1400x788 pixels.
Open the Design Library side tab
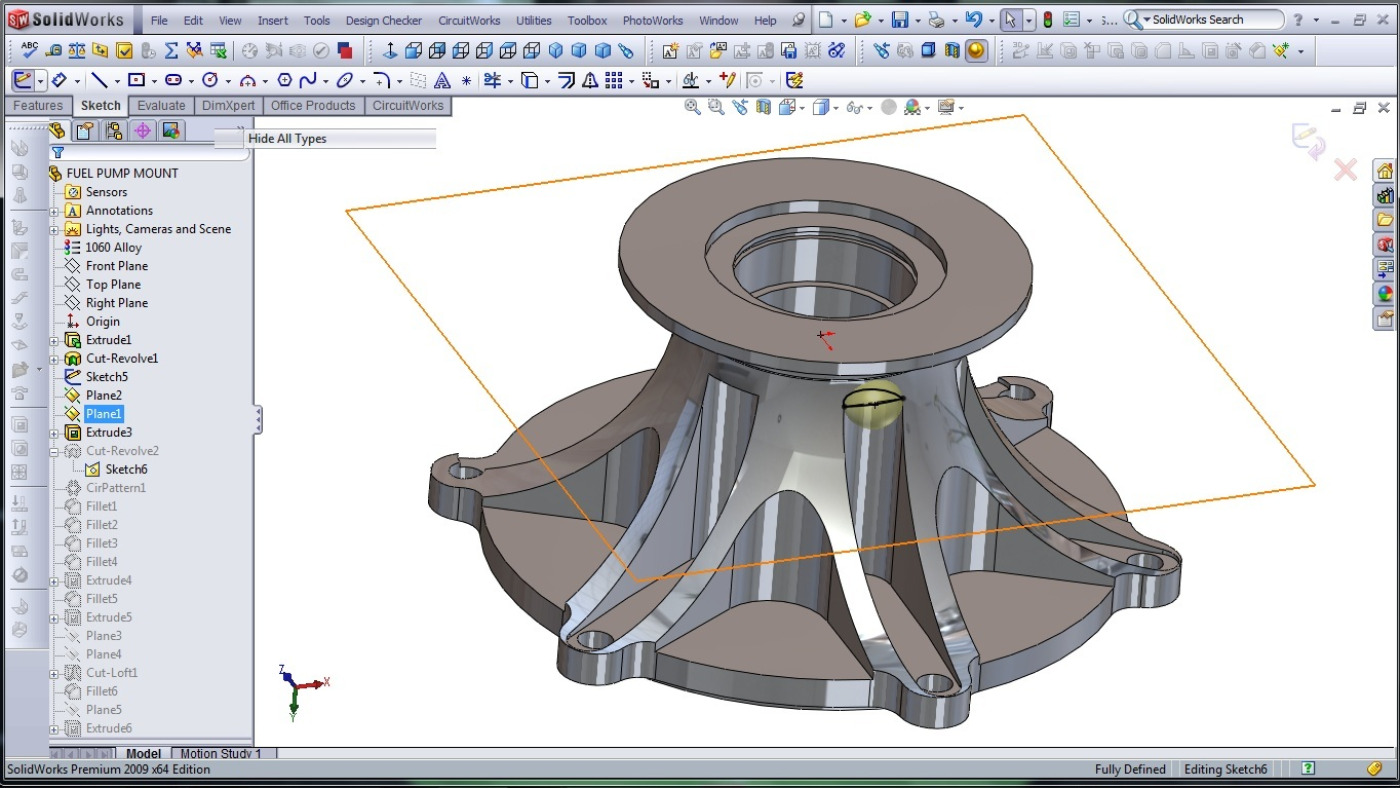click(x=1385, y=195)
